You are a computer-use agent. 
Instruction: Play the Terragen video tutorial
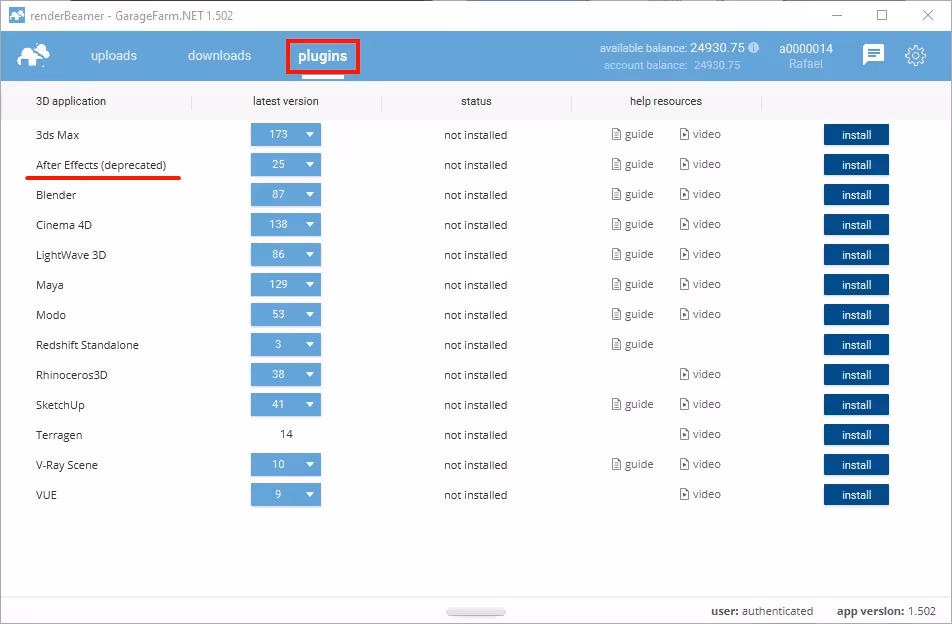click(x=700, y=434)
